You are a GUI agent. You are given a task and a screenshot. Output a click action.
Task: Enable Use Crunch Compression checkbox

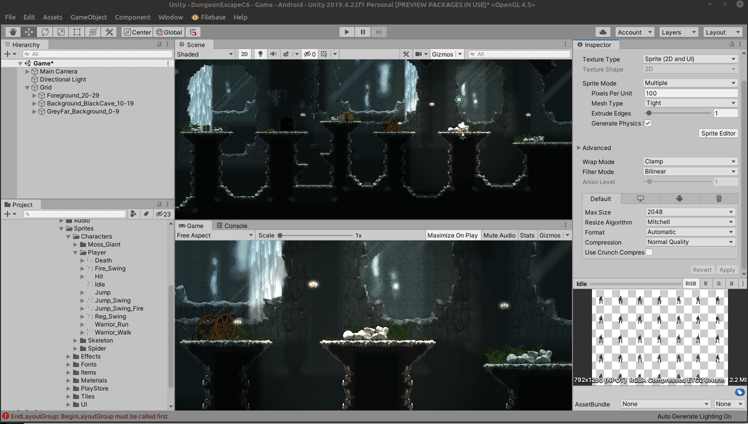(649, 252)
